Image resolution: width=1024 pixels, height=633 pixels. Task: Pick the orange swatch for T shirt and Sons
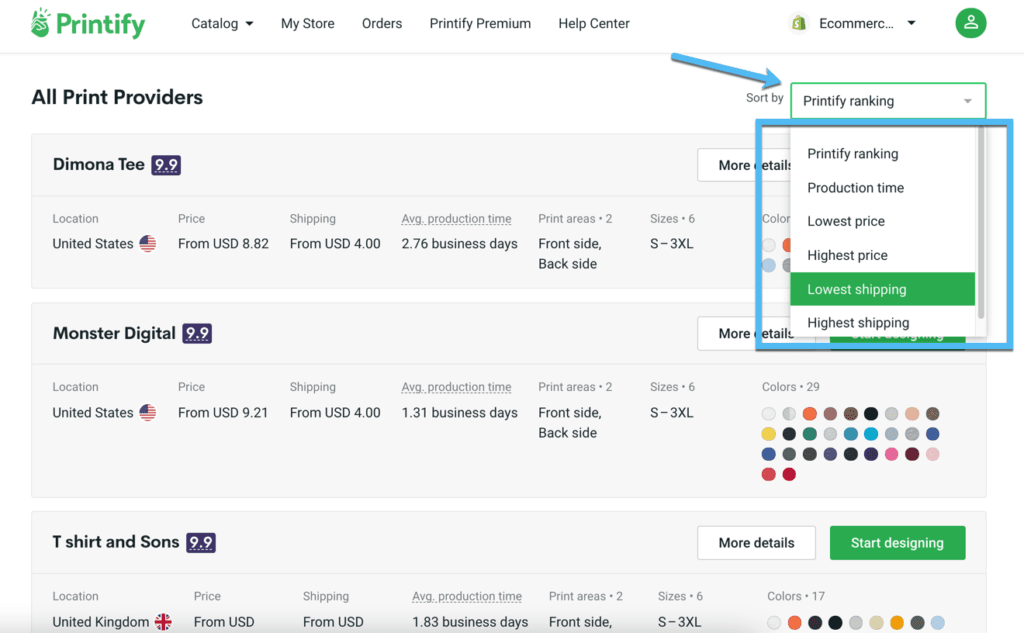click(795, 623)
